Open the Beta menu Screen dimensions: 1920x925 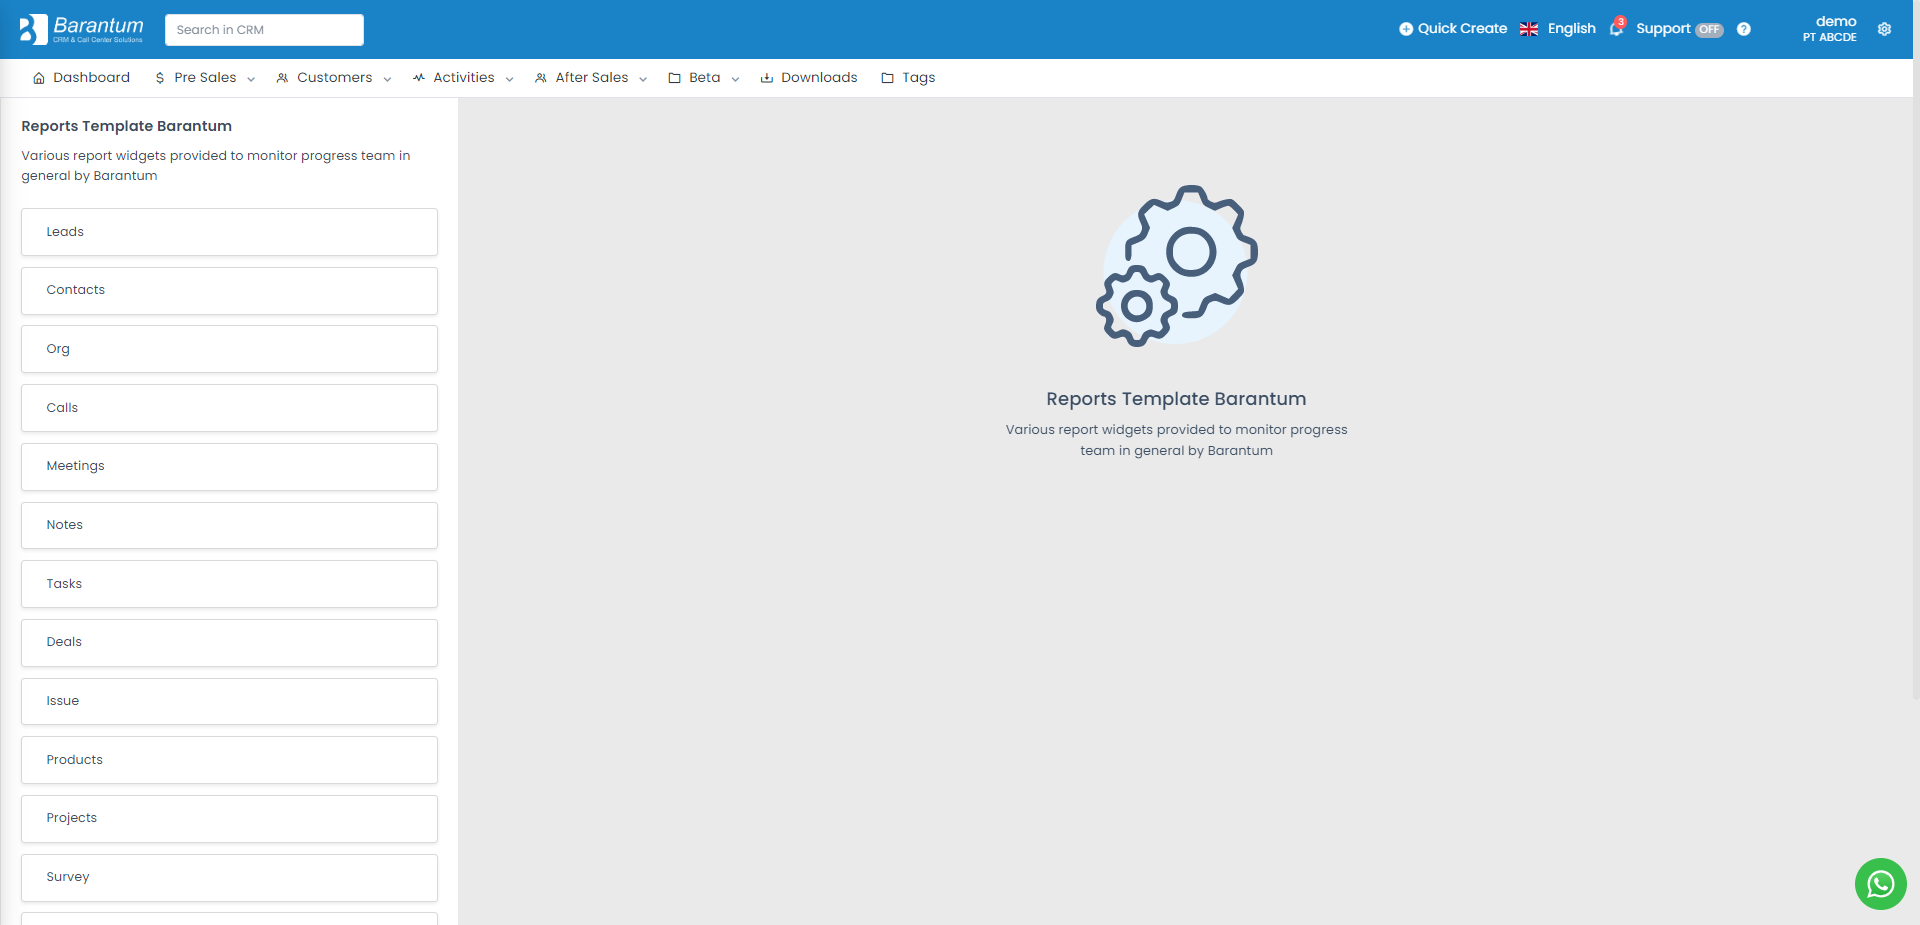tap(704, 78)
